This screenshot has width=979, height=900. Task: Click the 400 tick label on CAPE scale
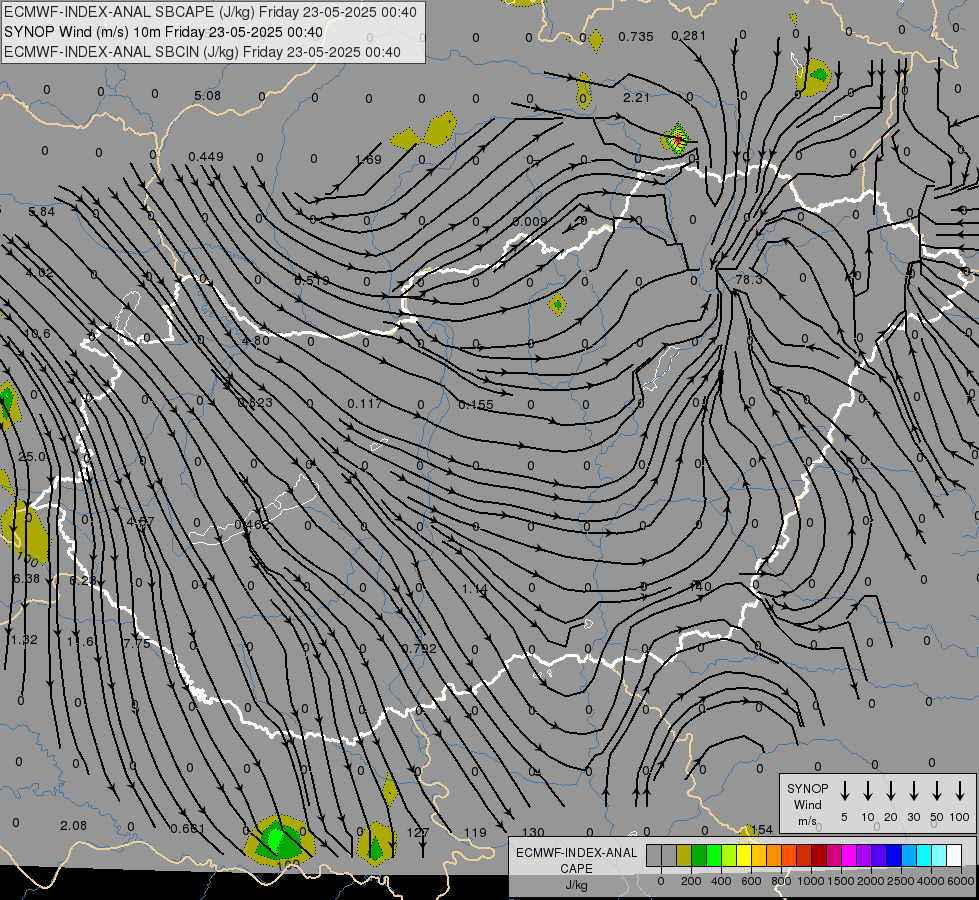coord(721,881)
